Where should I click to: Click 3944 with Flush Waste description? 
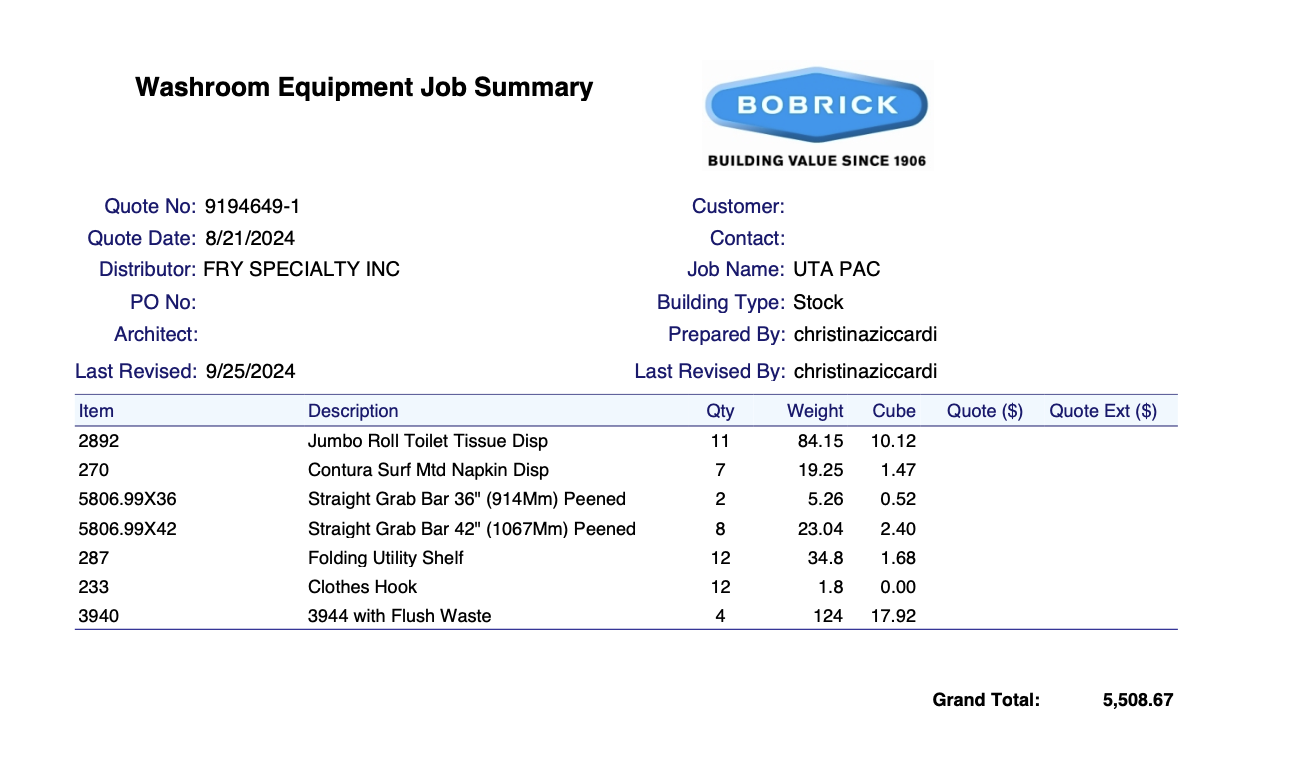(x=400, y=616)
